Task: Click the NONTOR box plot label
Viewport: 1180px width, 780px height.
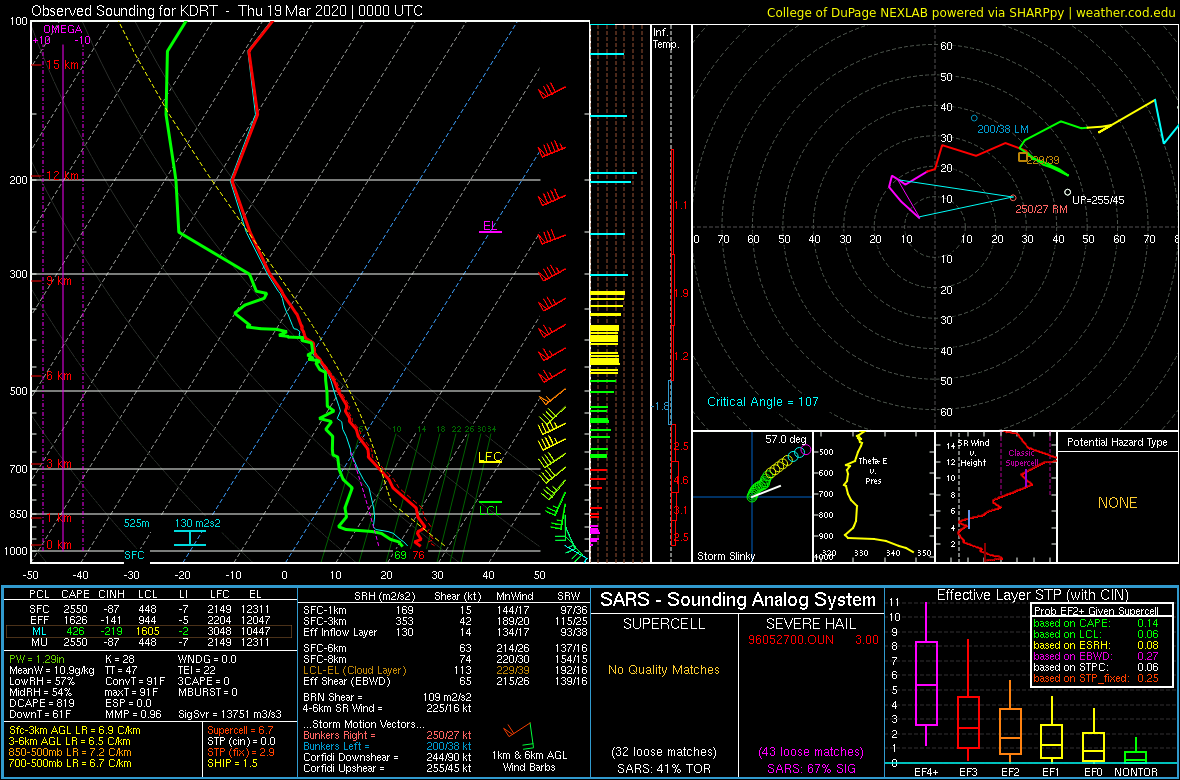Action: coord(1136,772)
